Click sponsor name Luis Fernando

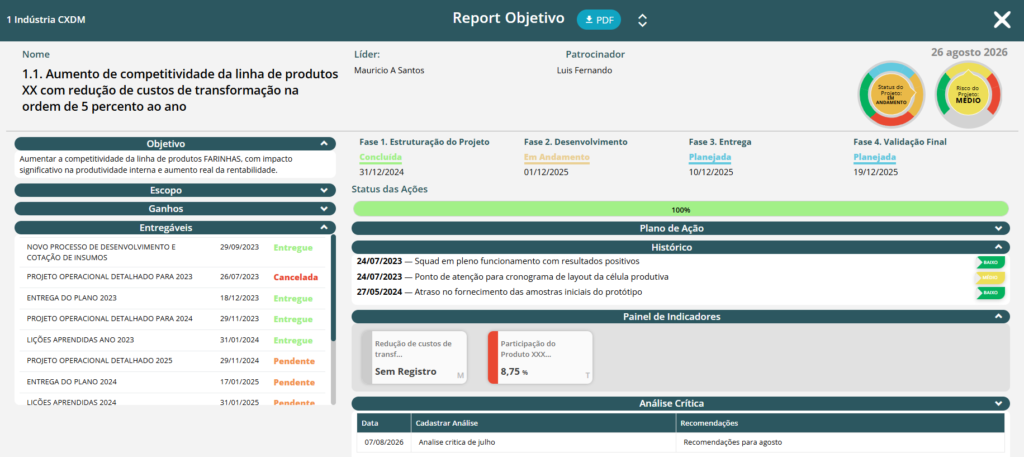coord(584,71)
